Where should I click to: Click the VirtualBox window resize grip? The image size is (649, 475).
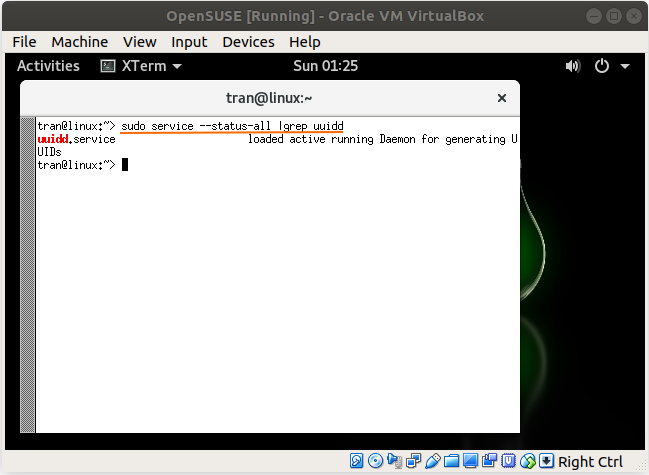[x=642, y=467]
